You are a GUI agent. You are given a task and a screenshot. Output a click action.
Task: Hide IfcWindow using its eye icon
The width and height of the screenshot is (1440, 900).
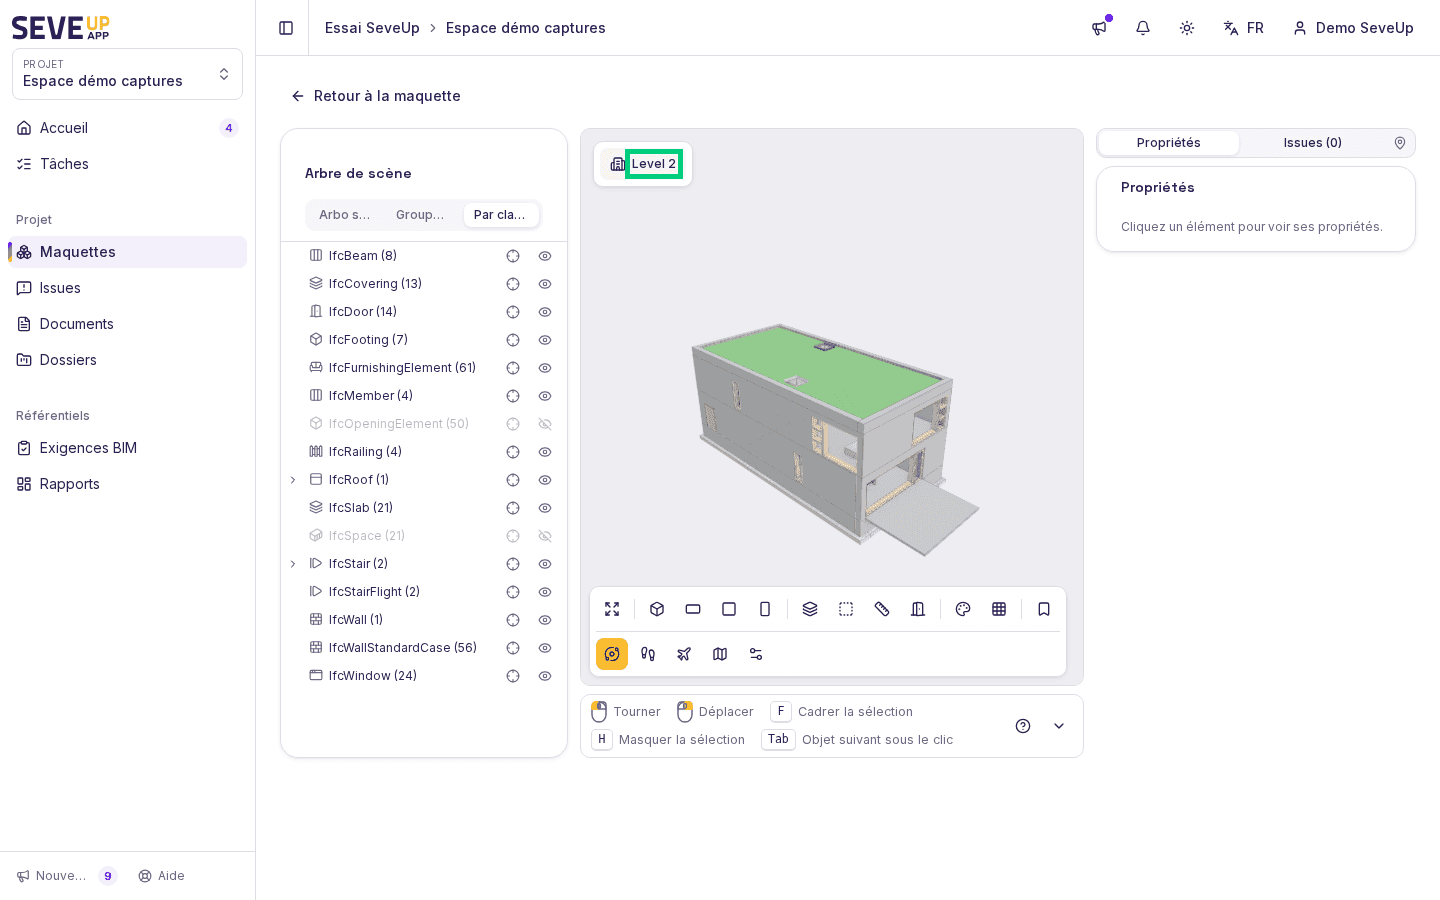click(545, 676)
